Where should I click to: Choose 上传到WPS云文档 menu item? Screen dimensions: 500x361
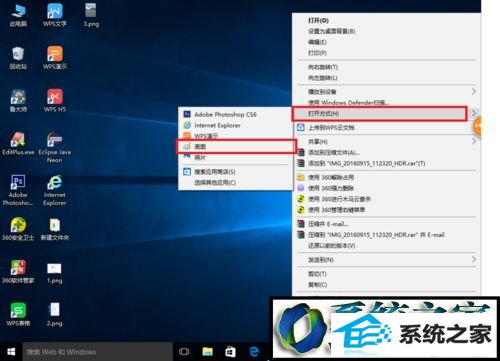pos(386,127)
